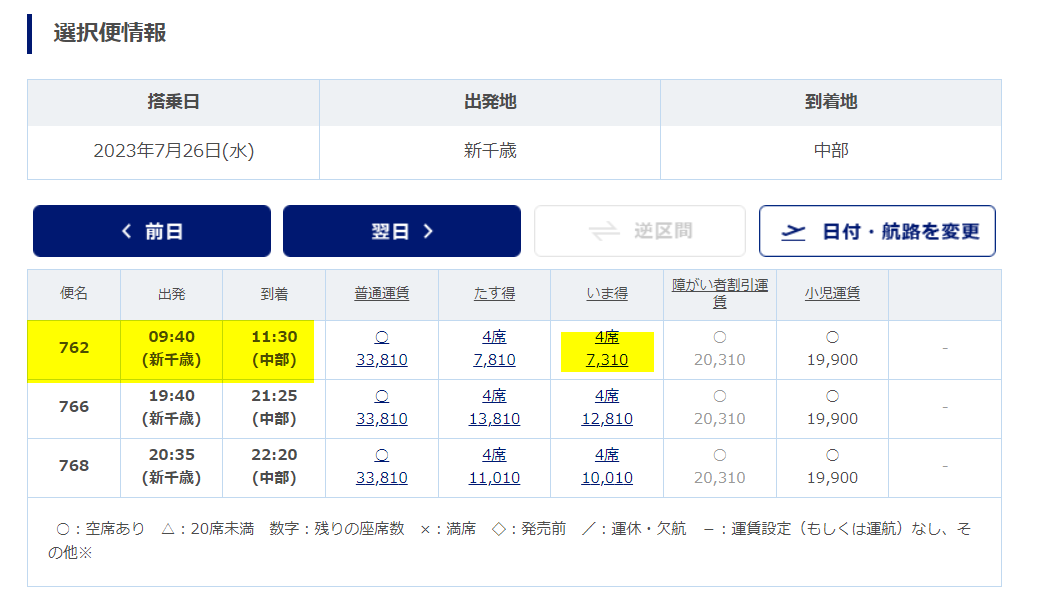Click the 前日 previous day button
This screenshot has width=1042, height=592.
pos(152,231)
